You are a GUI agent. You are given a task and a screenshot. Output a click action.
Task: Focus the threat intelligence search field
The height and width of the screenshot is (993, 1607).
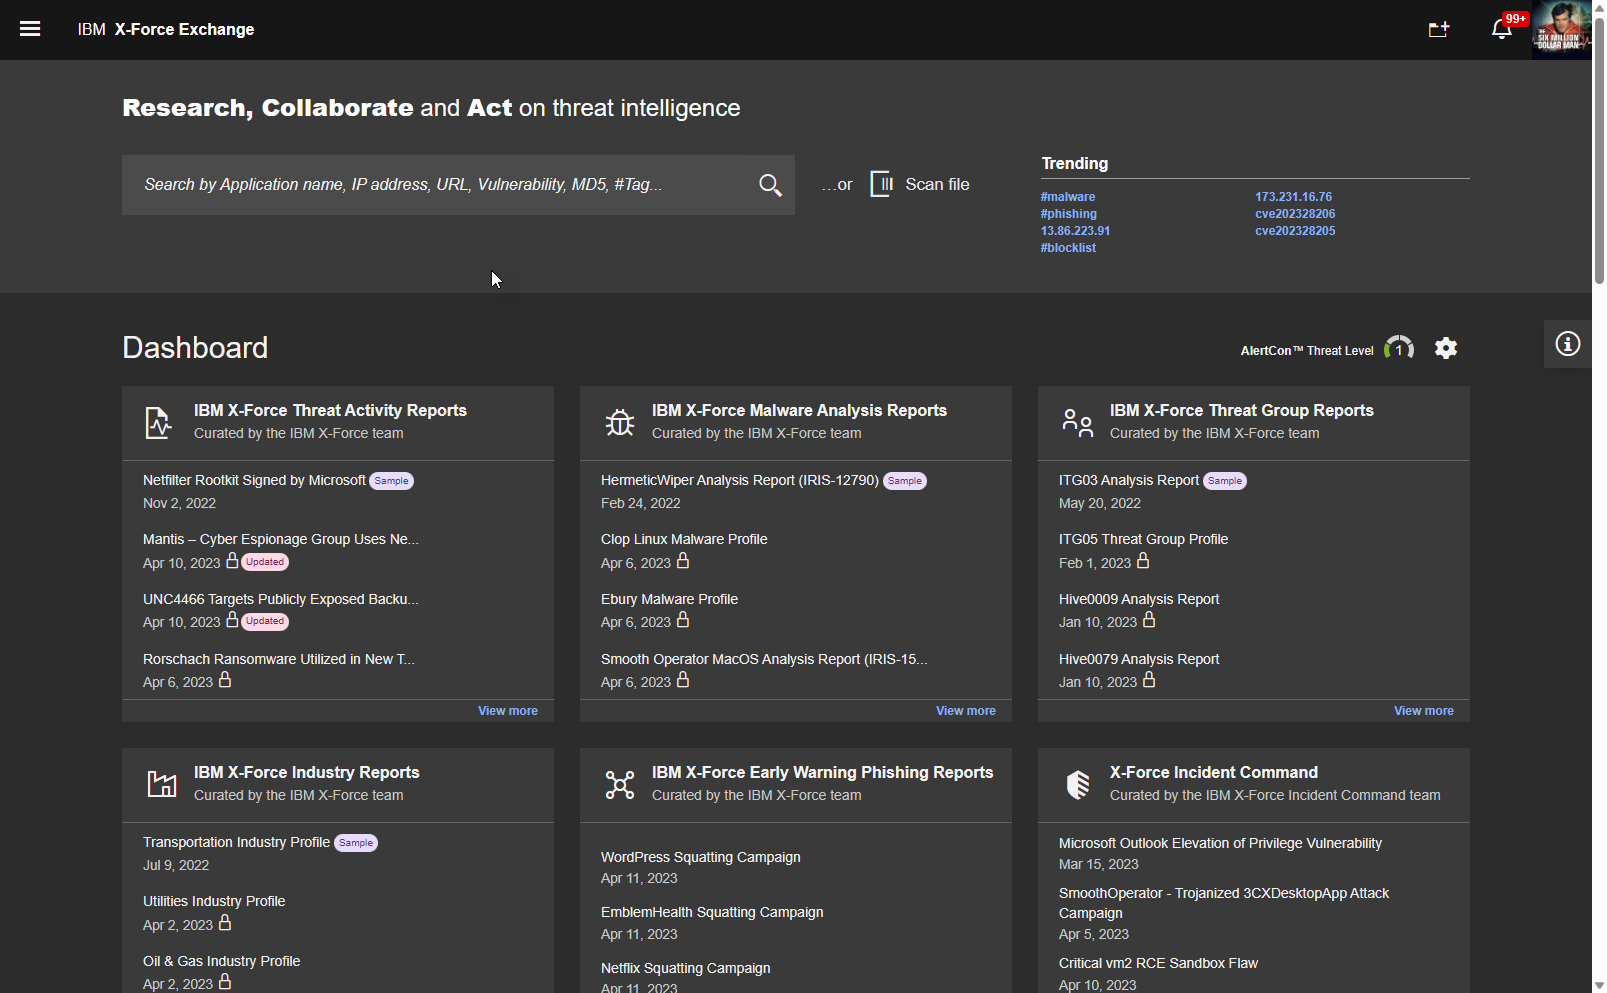440,185
